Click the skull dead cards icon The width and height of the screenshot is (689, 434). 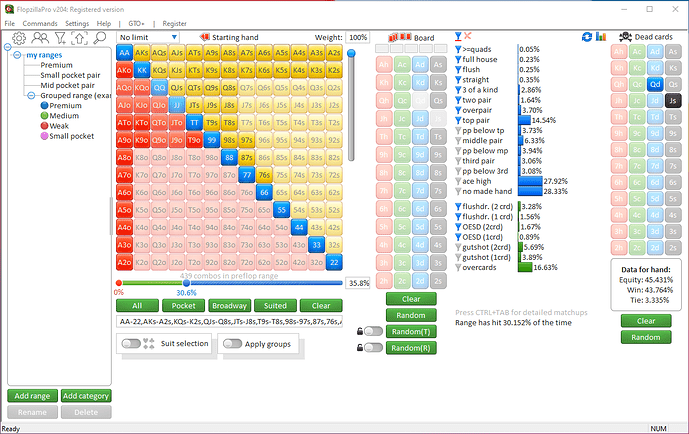tap(625, 37)
